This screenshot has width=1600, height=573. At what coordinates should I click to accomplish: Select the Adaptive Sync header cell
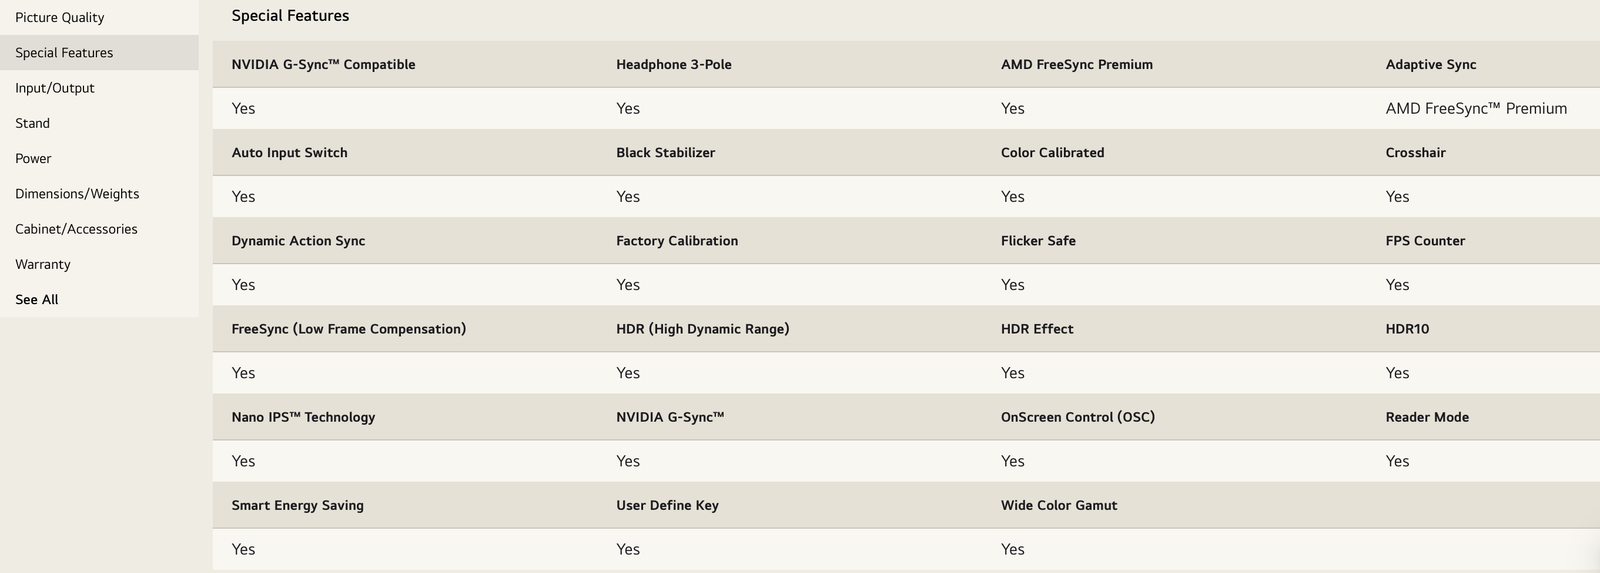pyautogui.click(x=1431, y=65)
